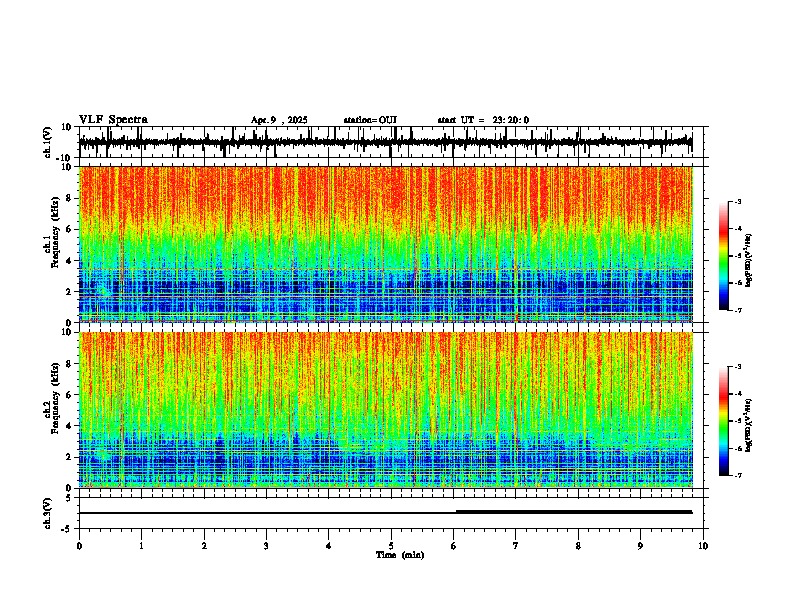Click the ch.1 colorbar log(PSD) label

(748, 261)
